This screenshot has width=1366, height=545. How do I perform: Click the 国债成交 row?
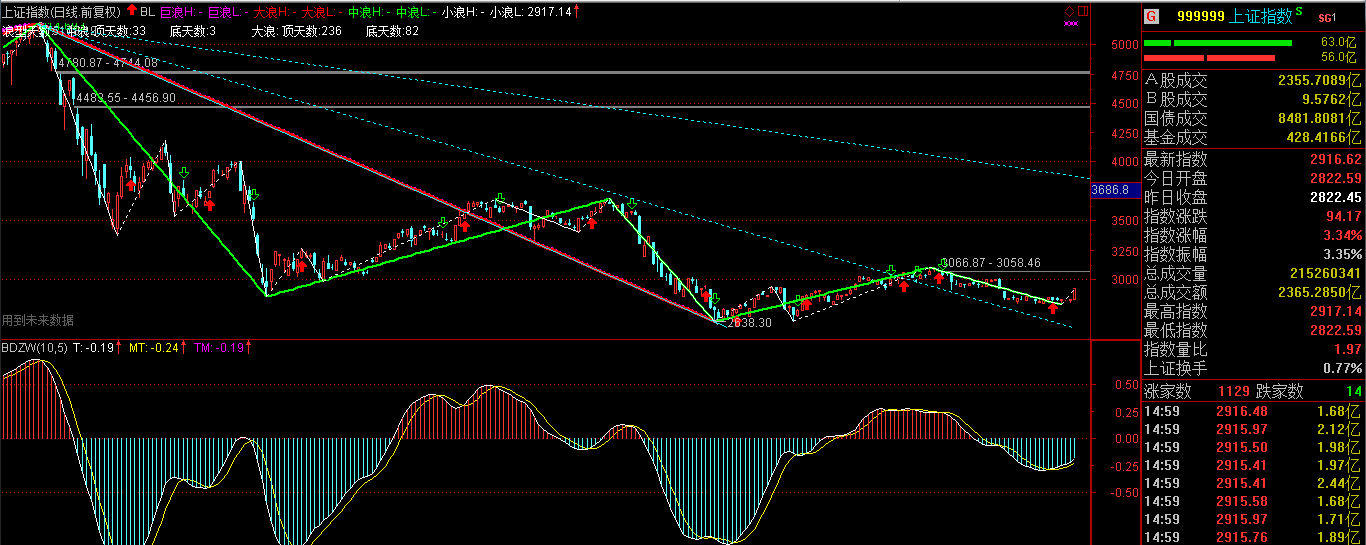point(1253,119)
